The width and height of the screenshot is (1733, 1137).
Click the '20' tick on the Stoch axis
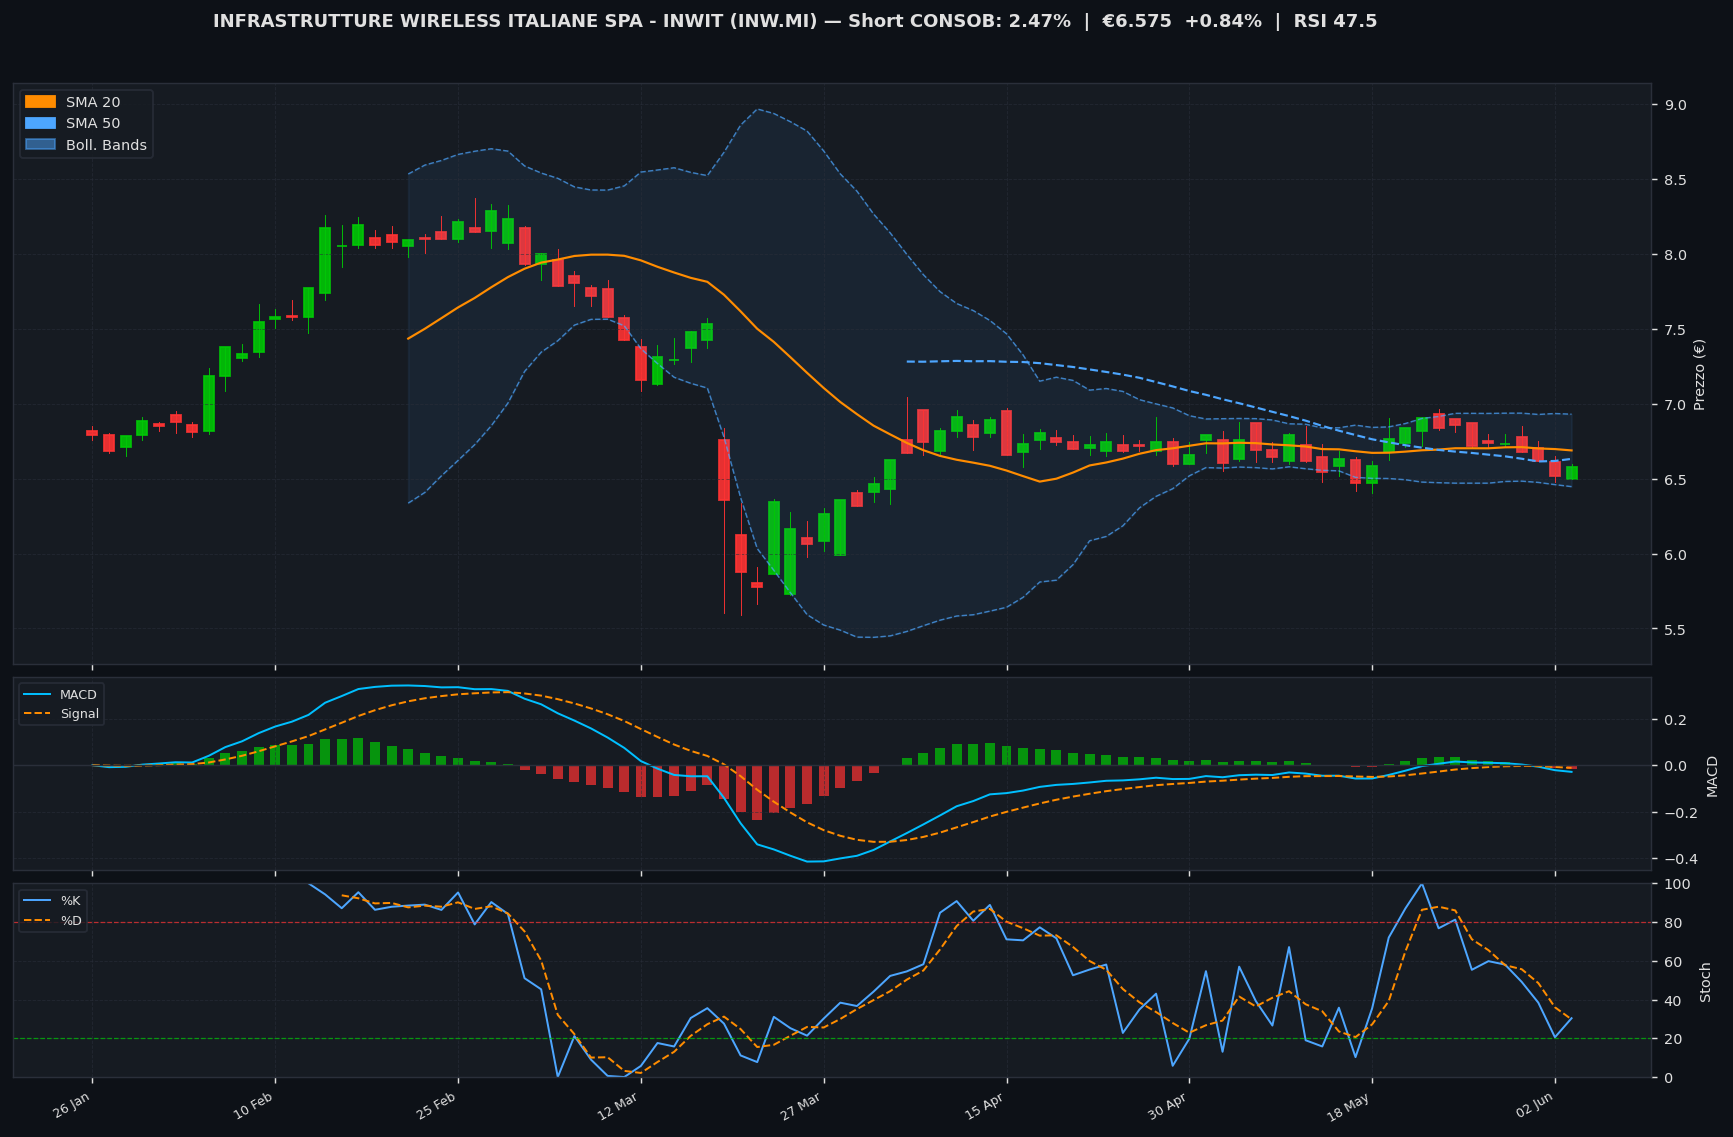click(1673, 1039)
